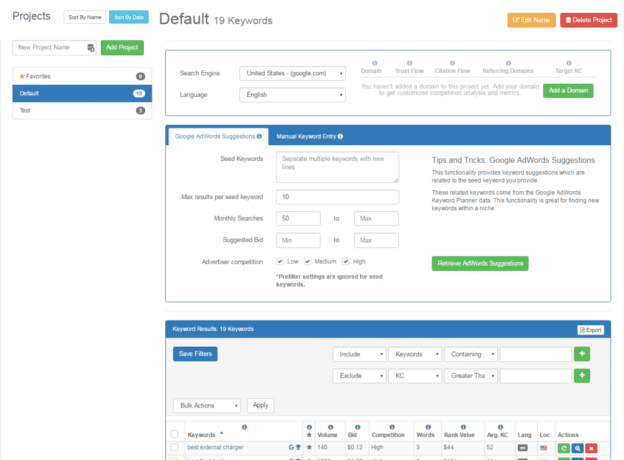This screenshot has width=624, height=460.
Task: Toggle the Medium advertiser competition checkbox
Action: (307, 261)
